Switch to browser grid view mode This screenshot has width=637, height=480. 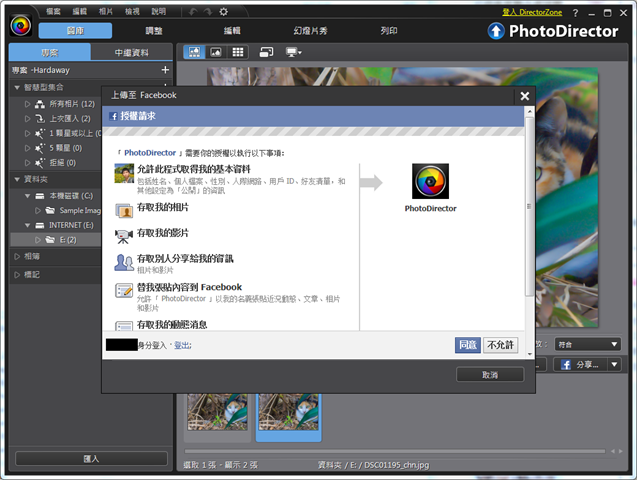(238, 52)
